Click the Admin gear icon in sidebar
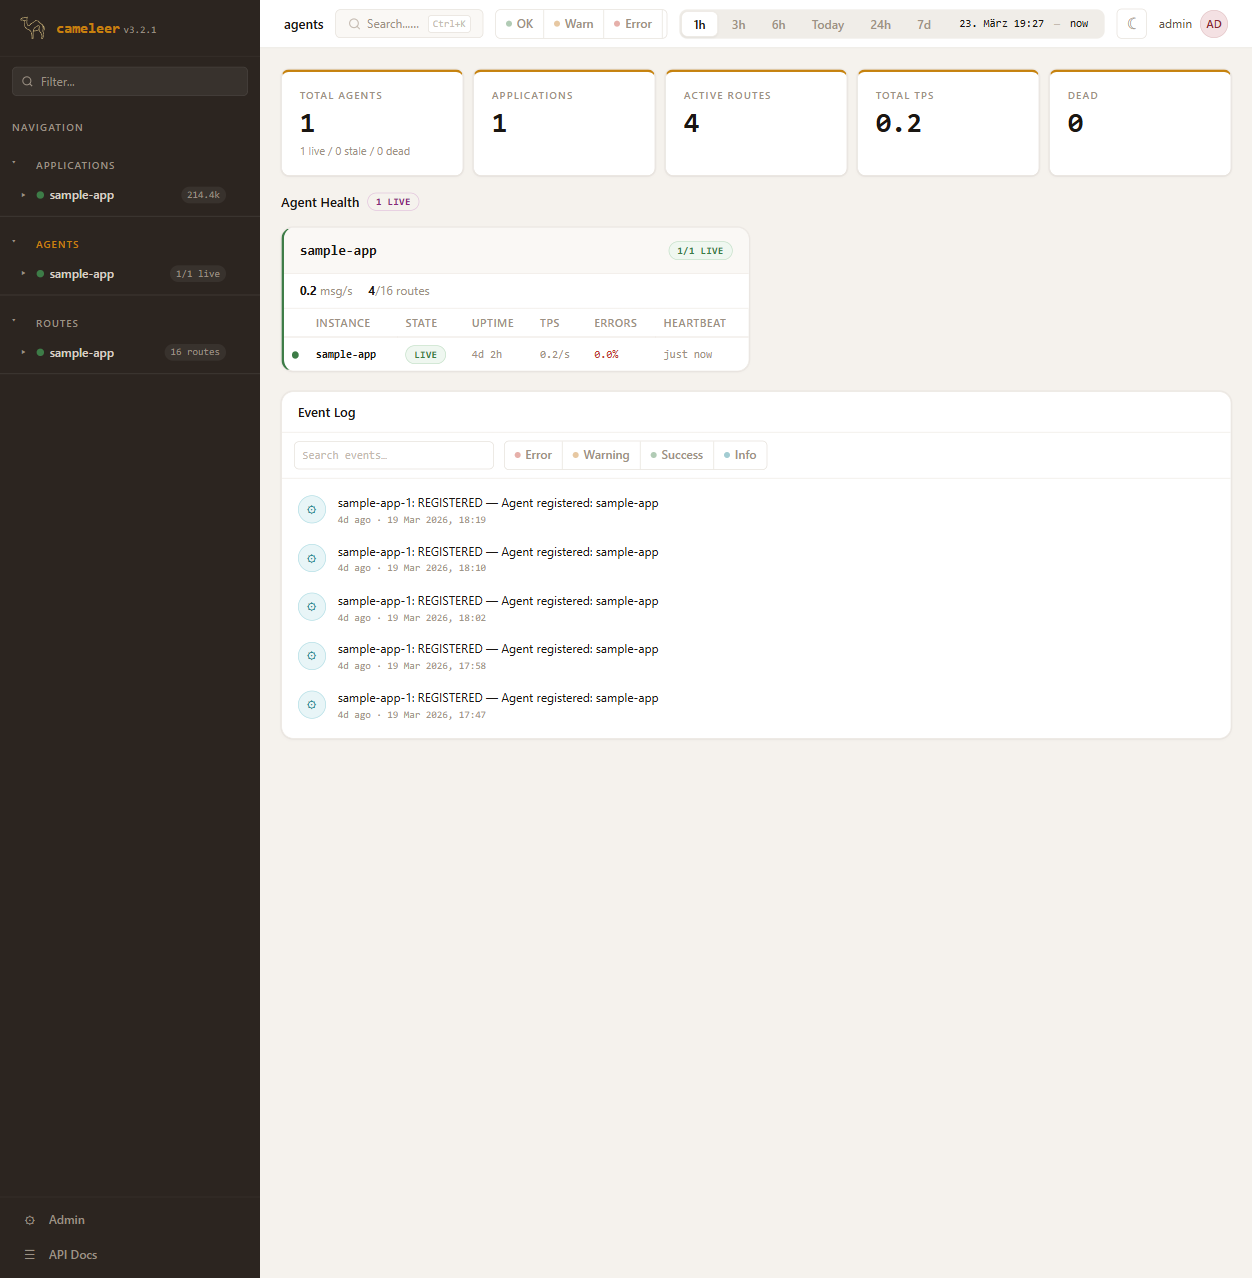The width and height of the screenshot is (1252, 1278). (30, 1220)
